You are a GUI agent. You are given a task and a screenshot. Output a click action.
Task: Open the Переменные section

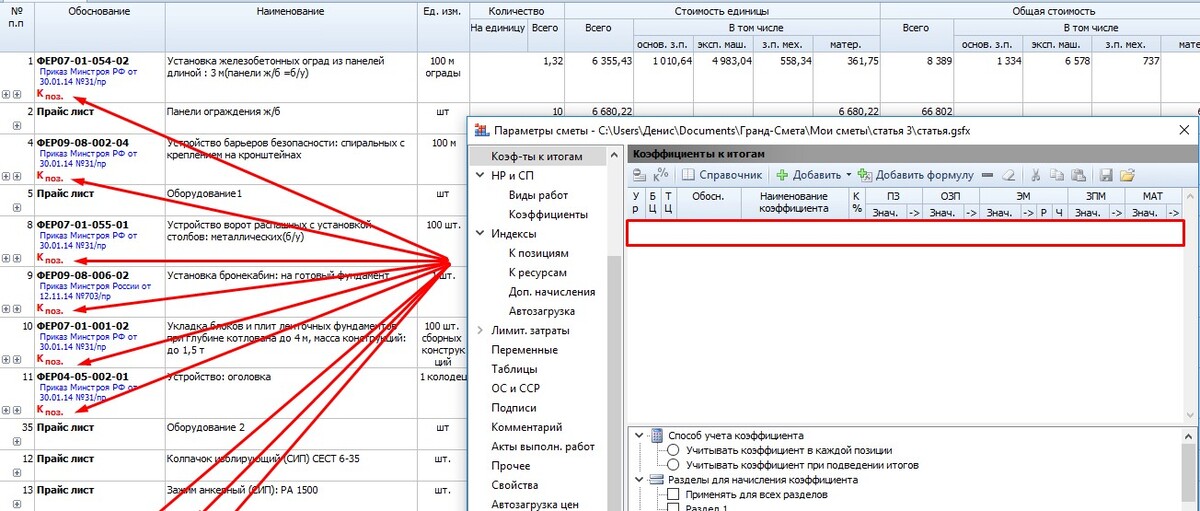(x=524, y=350)
